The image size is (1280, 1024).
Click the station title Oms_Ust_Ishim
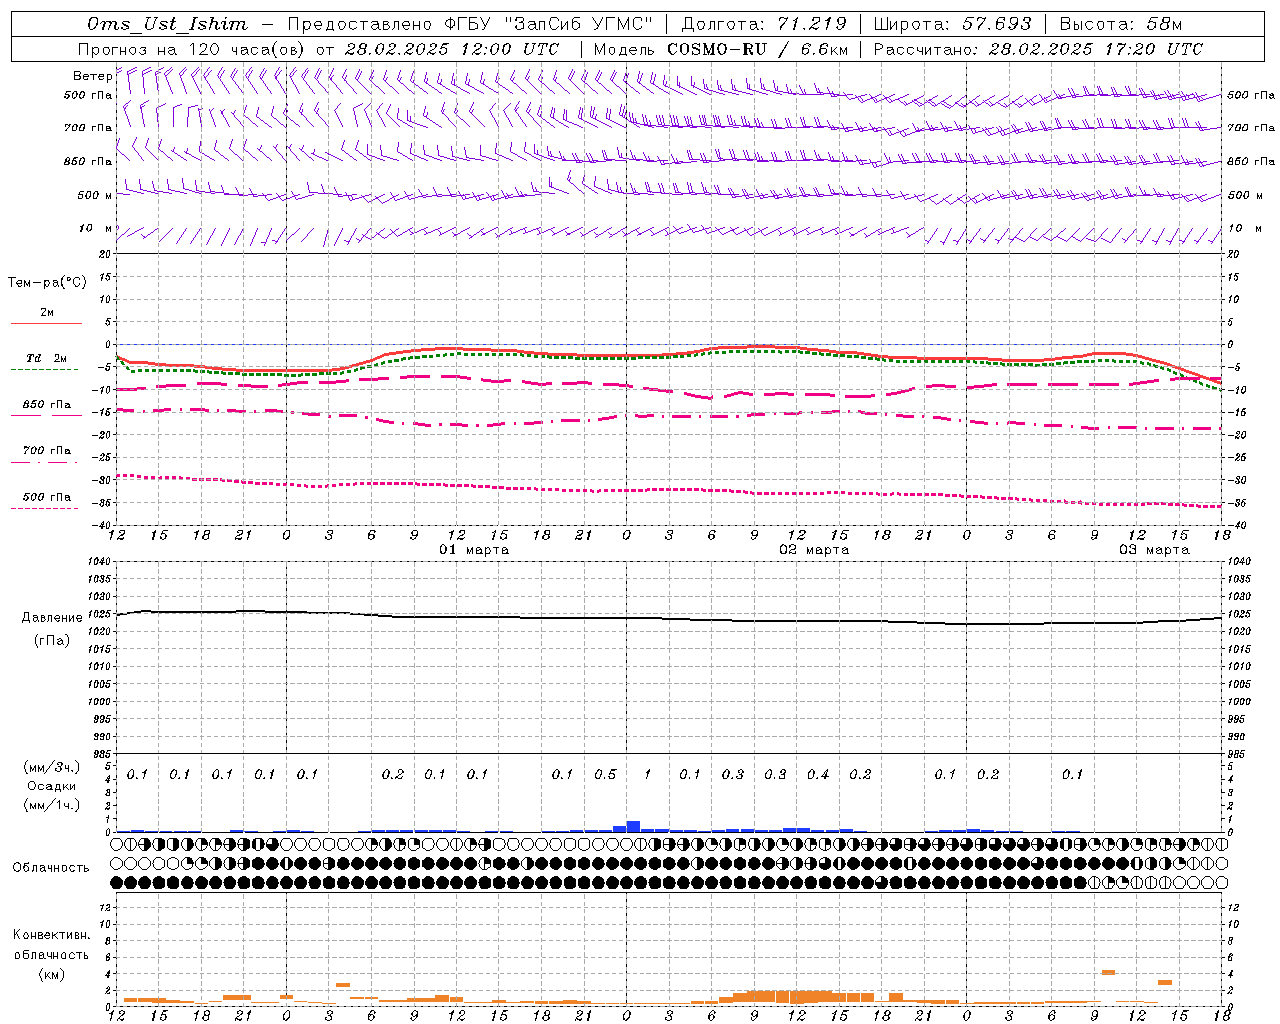(x=167, y=24)
